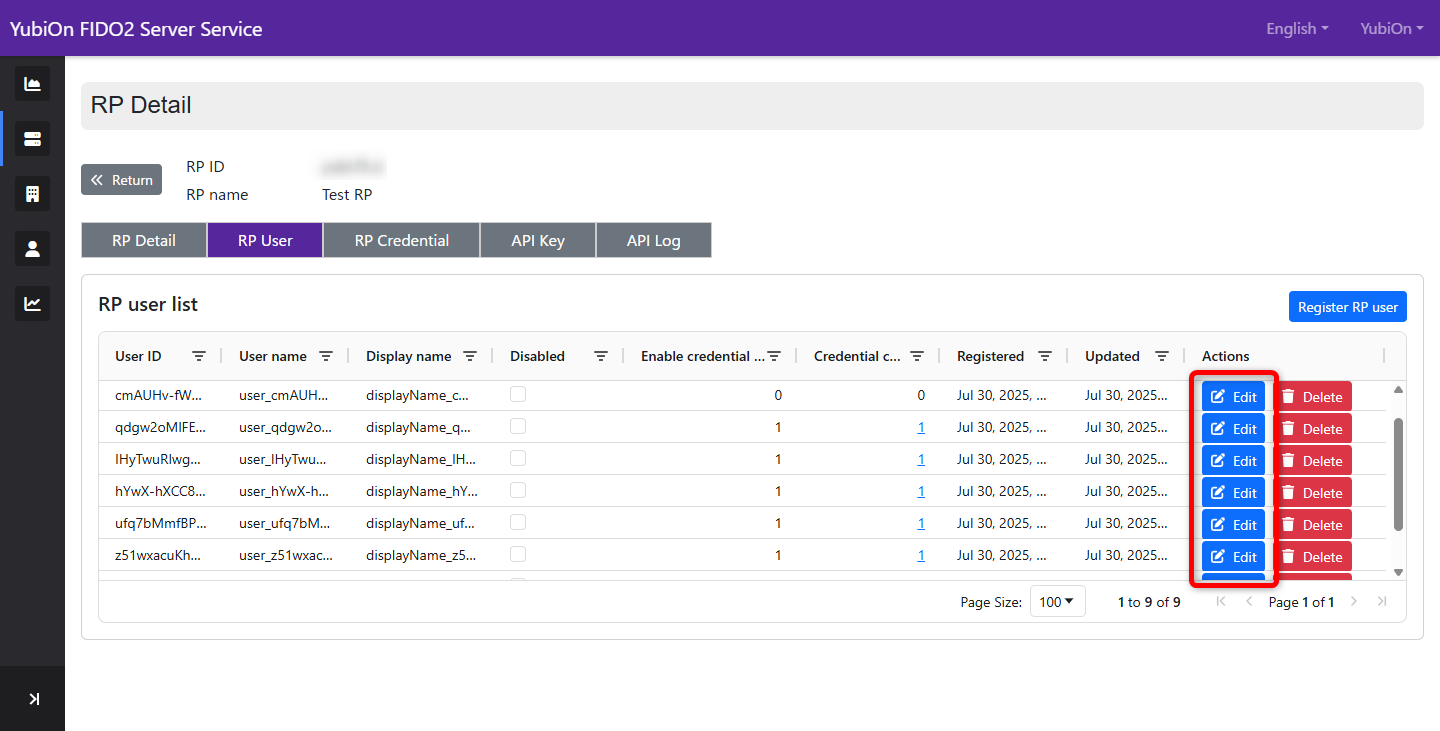Open the YubiOn account dropdown
1440x731 pixels.
tap(1392, 28)
